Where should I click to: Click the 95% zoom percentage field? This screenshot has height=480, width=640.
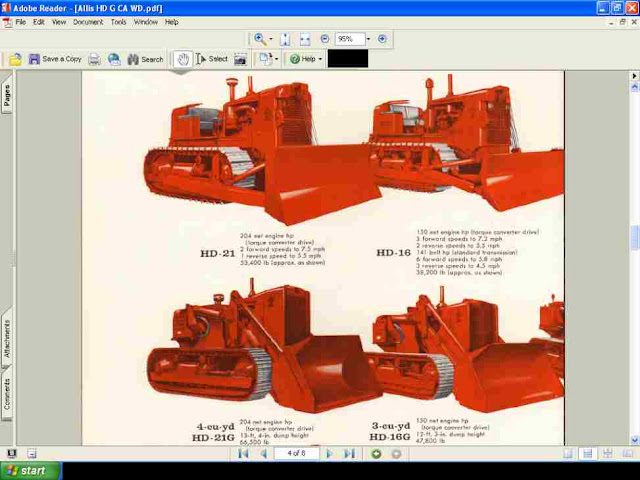pyautogui.click(x=350, y=39)
